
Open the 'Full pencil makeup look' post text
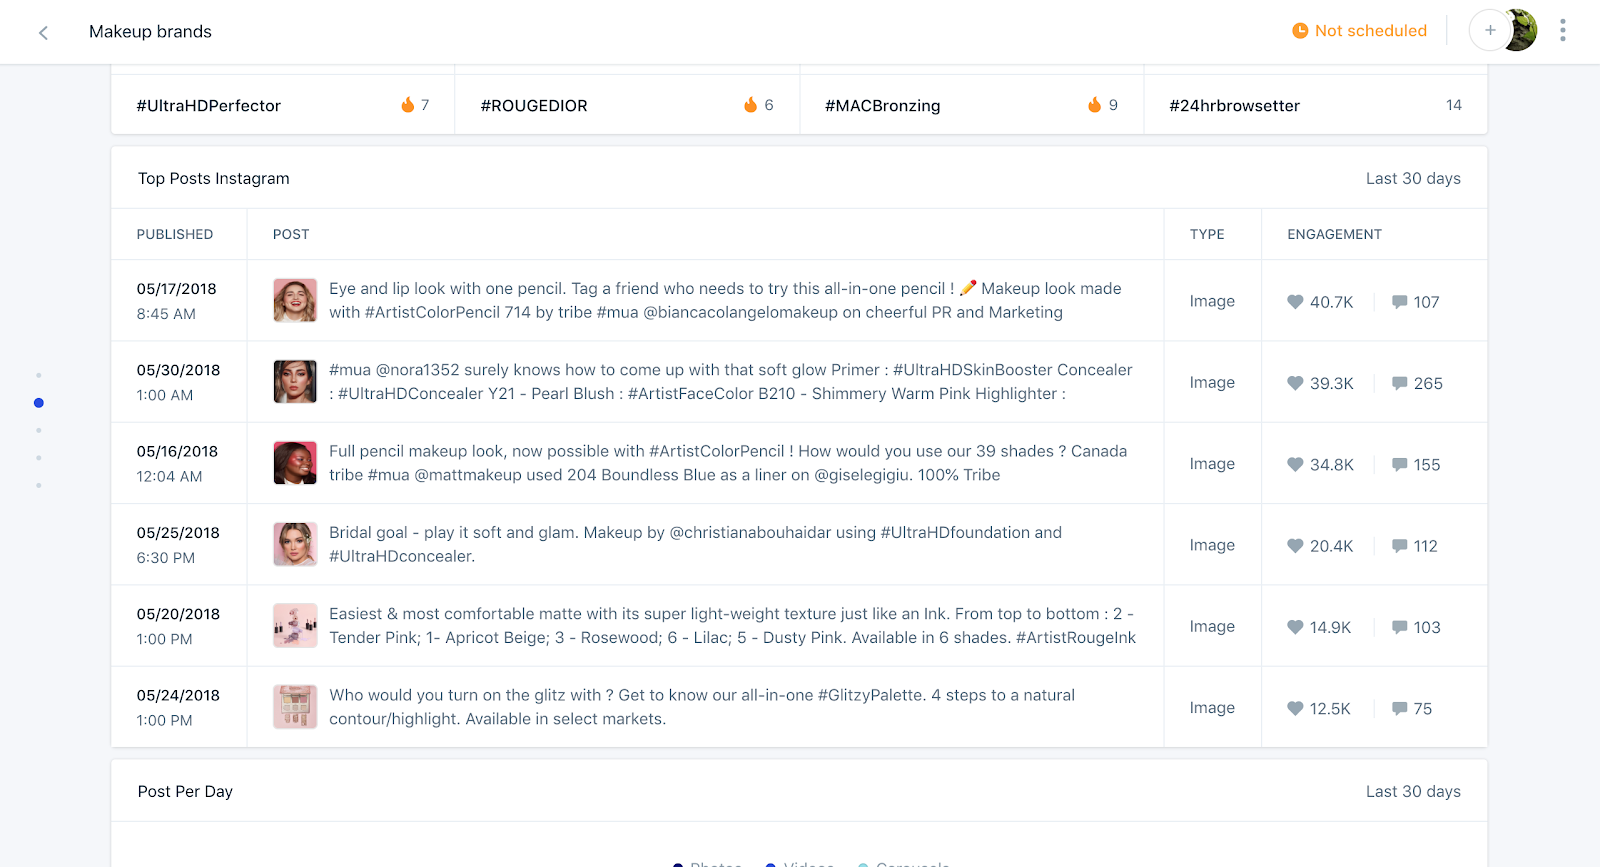point(728,463)
